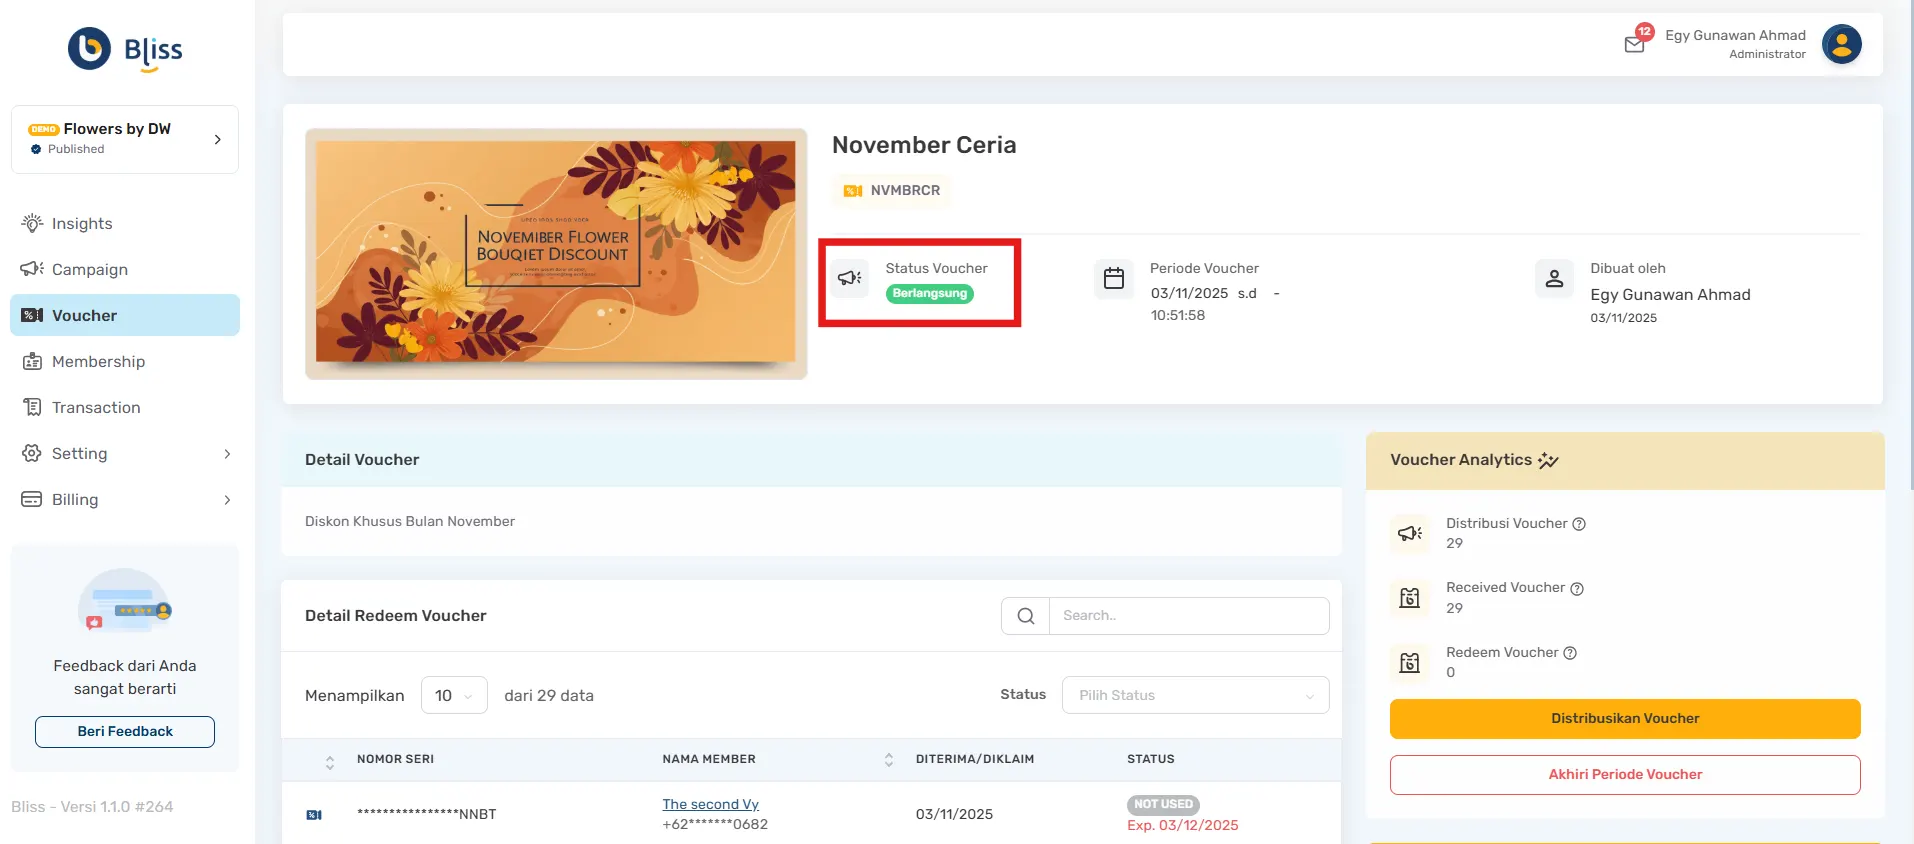This screenshot has width=1914, height=844.
Task: Sort by Nomor Seri column arrows
Action: pyautogui.click(x=330, y=762)
